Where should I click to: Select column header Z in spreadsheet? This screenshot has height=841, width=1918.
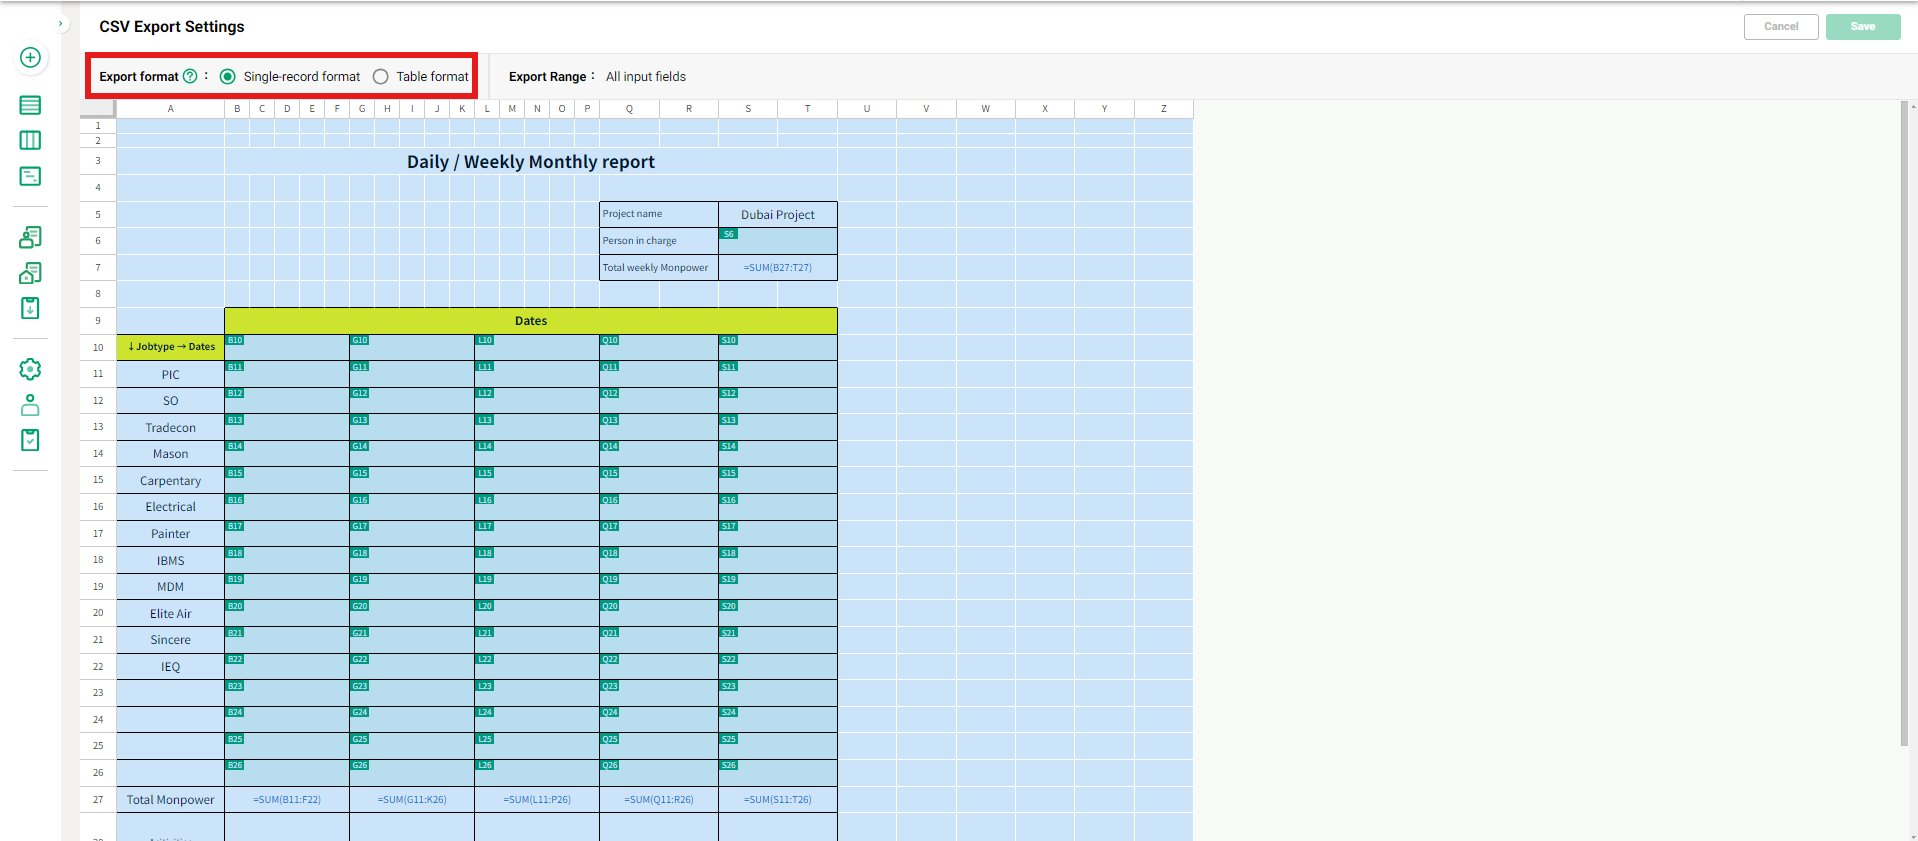(1163, 109)
